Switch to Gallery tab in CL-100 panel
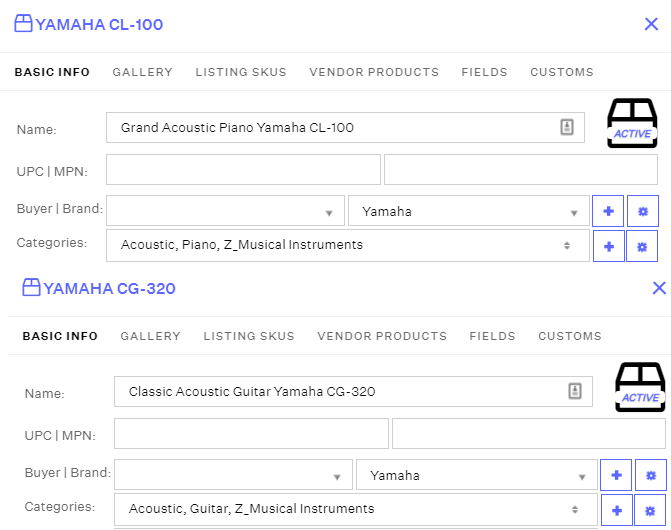The width and height of the screenshot is (671, 530). pos(142,72)
